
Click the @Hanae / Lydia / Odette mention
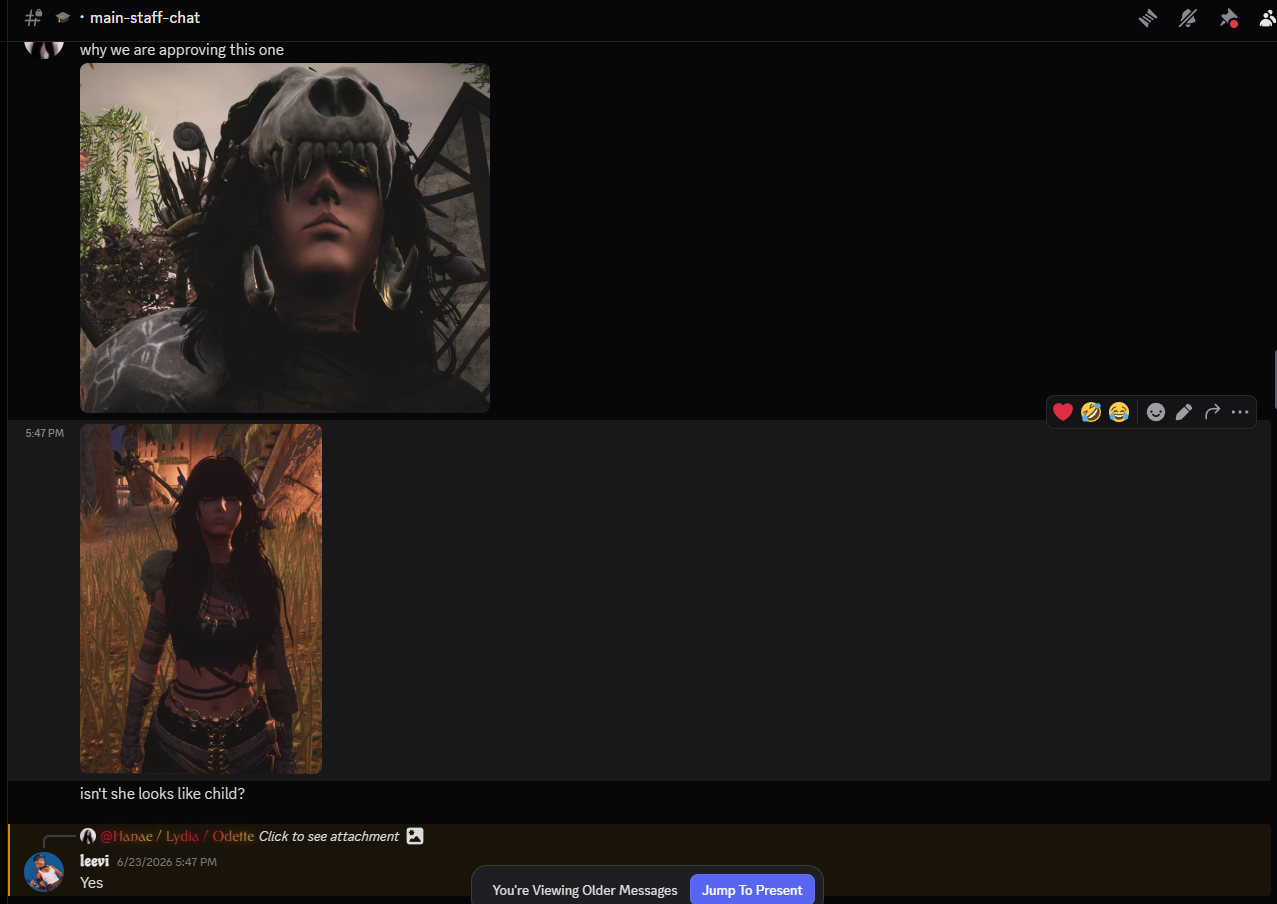[176, 836]
